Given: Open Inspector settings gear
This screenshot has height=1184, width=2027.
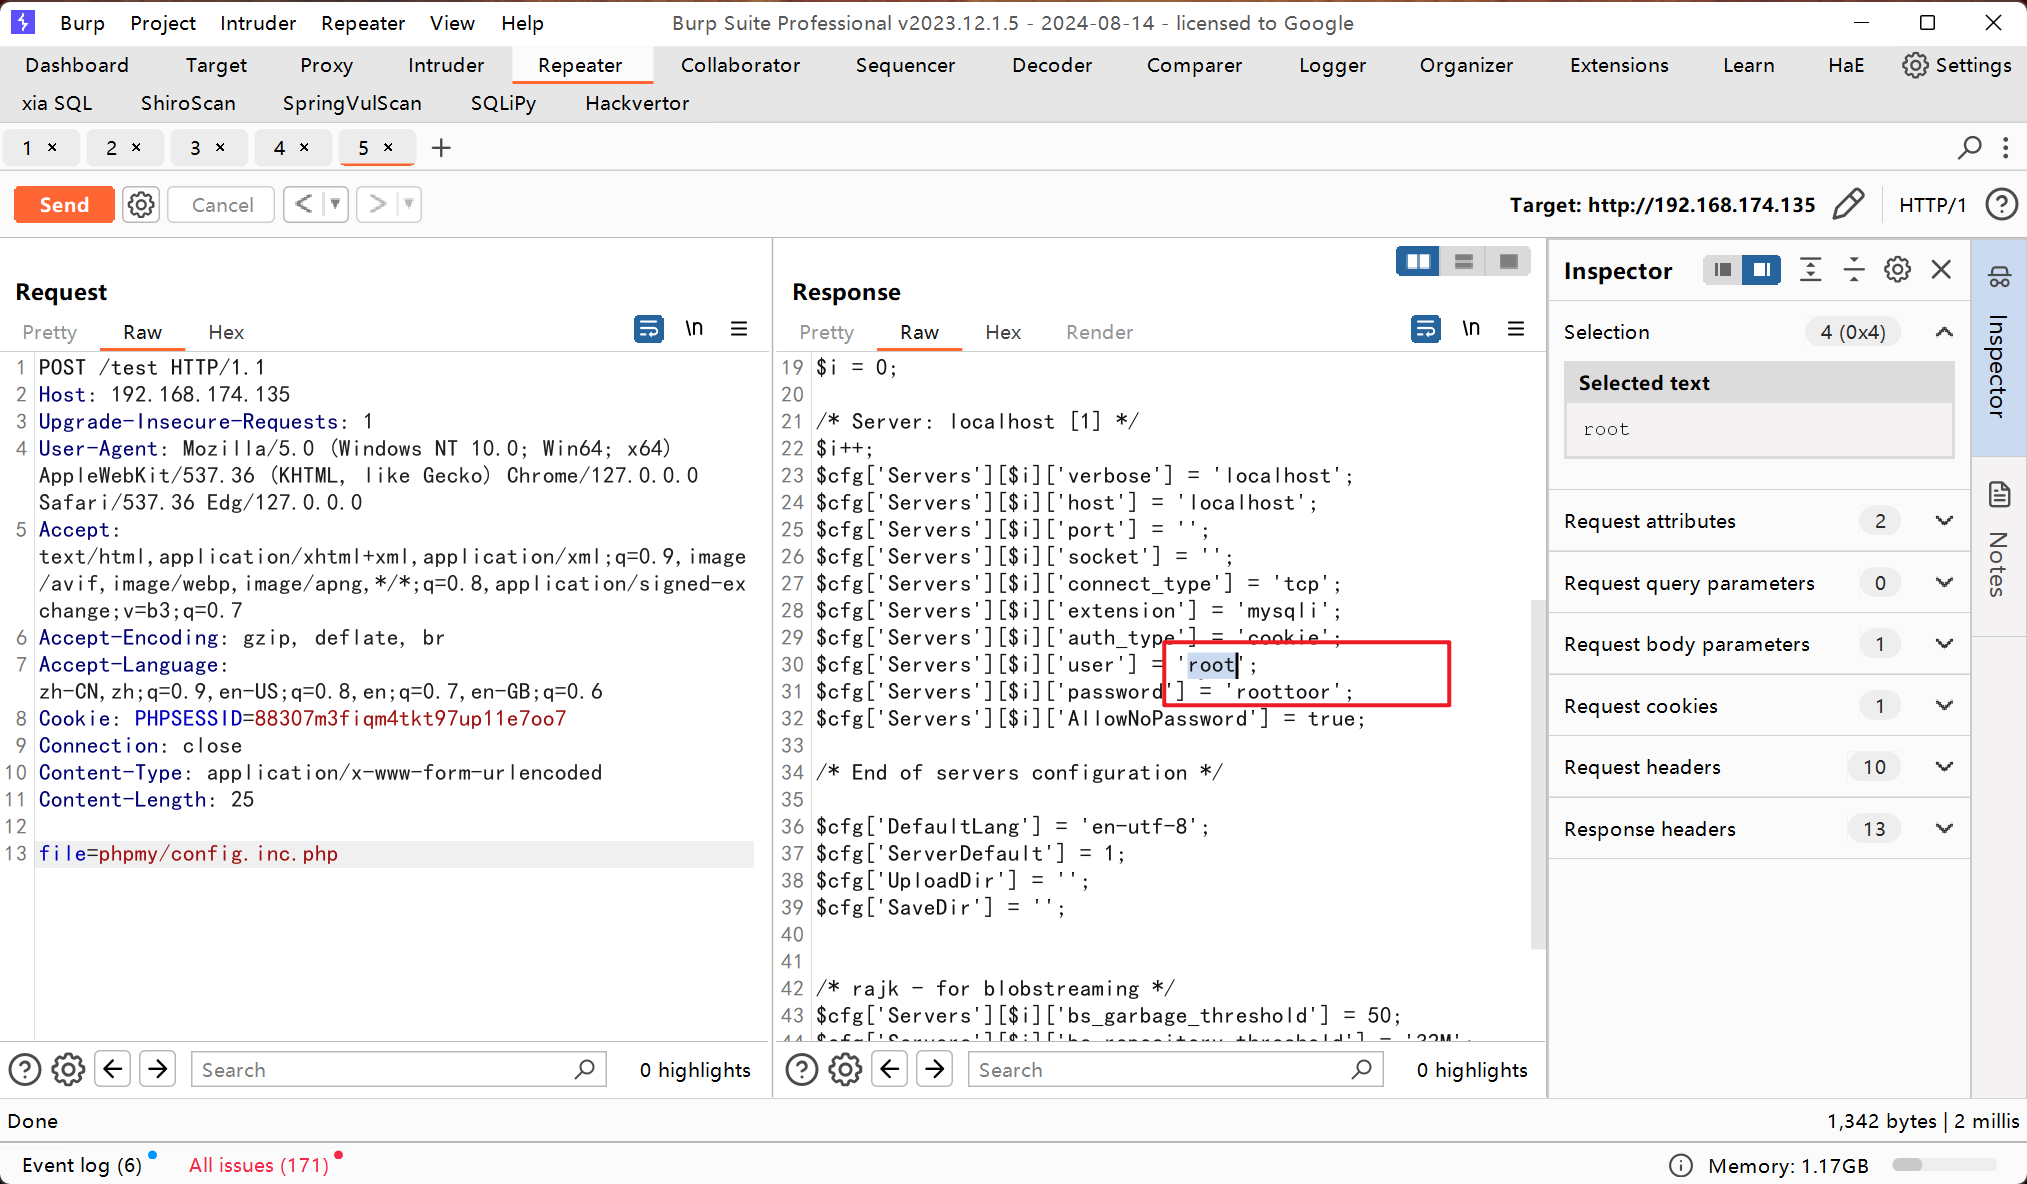Looking at the screenshot, I should click(1897, 270).
